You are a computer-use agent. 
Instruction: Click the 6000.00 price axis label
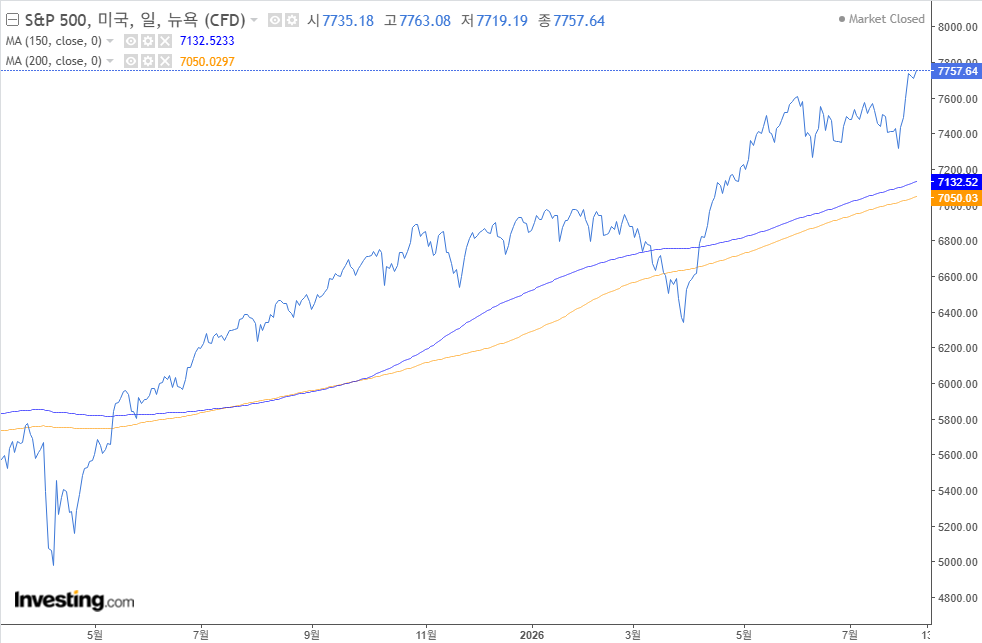[958, 384]
